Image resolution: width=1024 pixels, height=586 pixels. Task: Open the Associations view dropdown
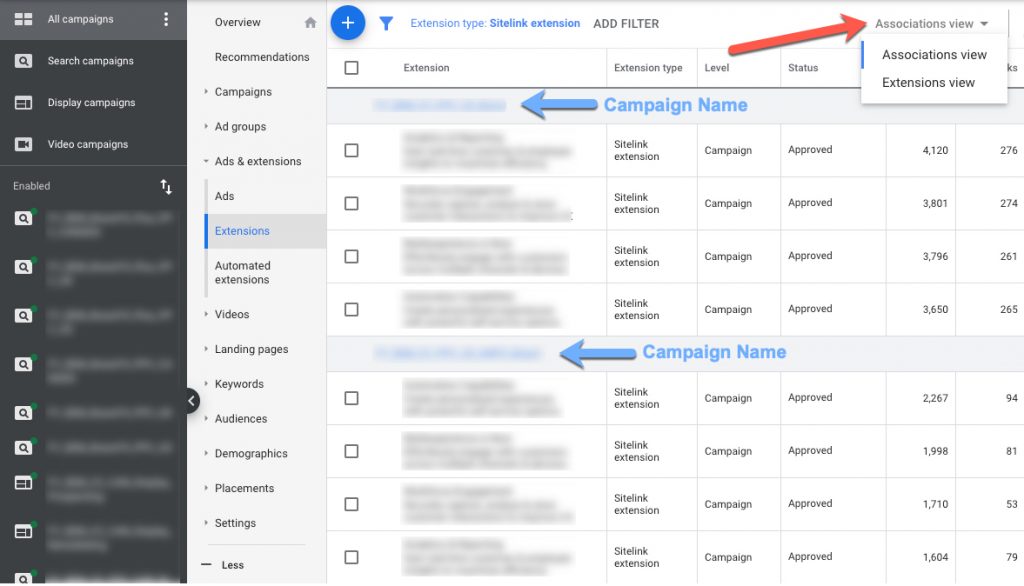931,24
